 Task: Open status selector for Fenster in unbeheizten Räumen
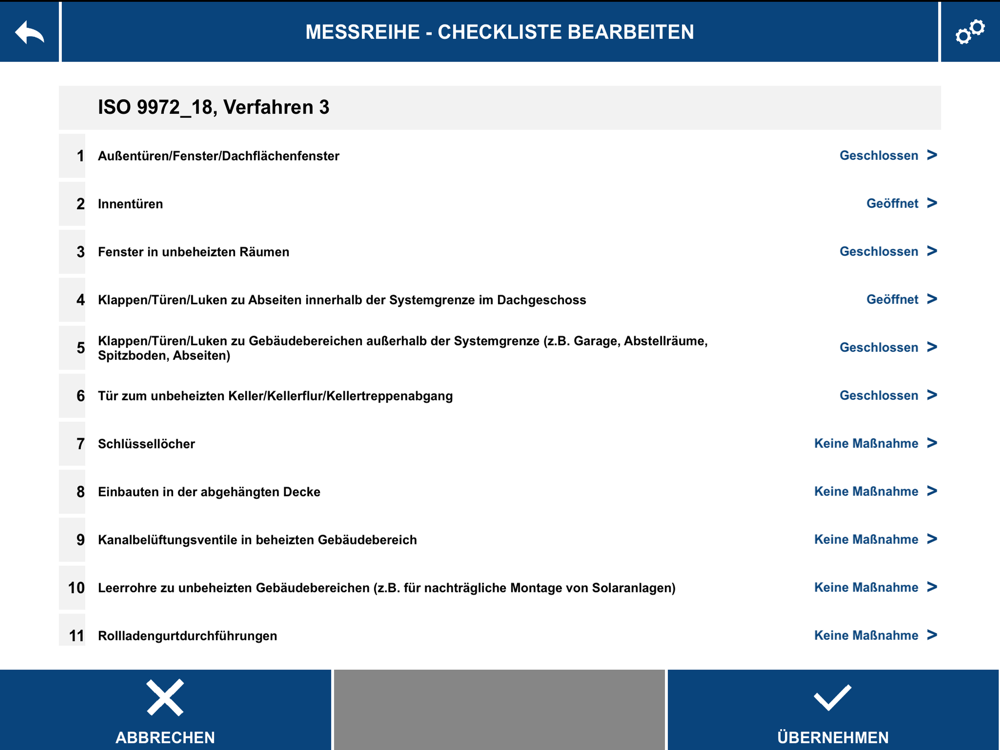click(888, 251)
